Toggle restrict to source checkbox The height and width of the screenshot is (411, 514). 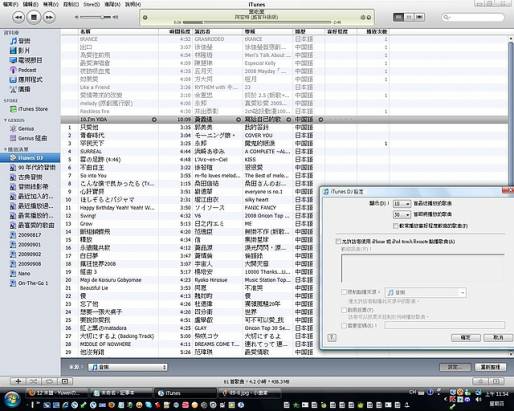tap(344, 292)
